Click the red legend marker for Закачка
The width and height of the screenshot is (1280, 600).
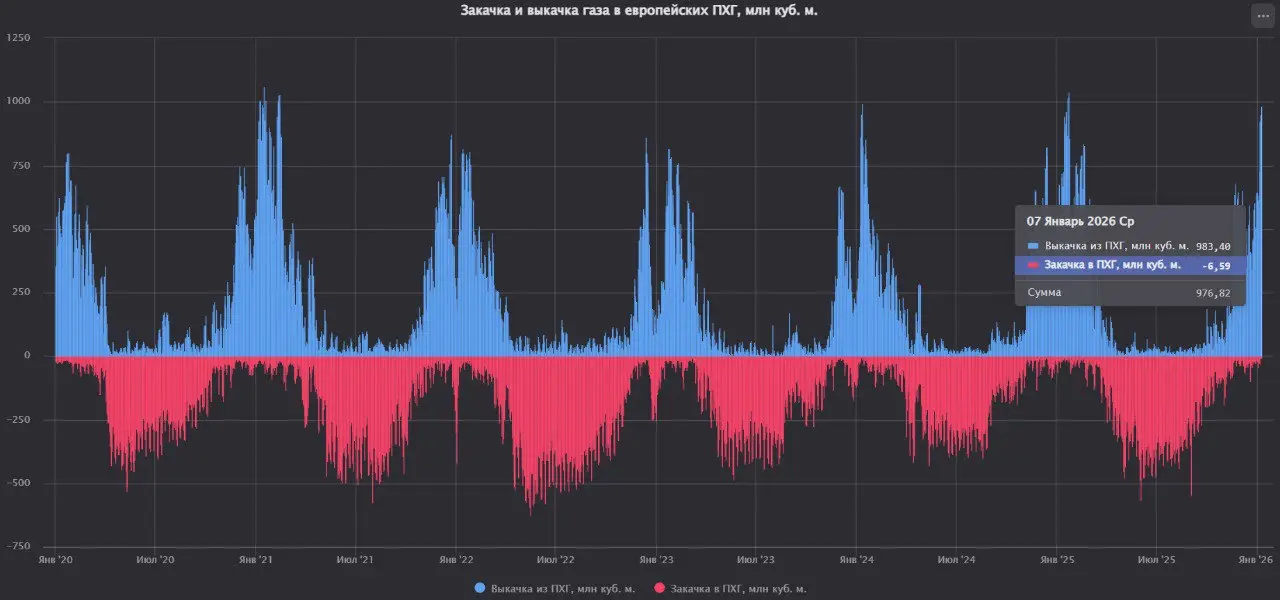pos(658,588)
